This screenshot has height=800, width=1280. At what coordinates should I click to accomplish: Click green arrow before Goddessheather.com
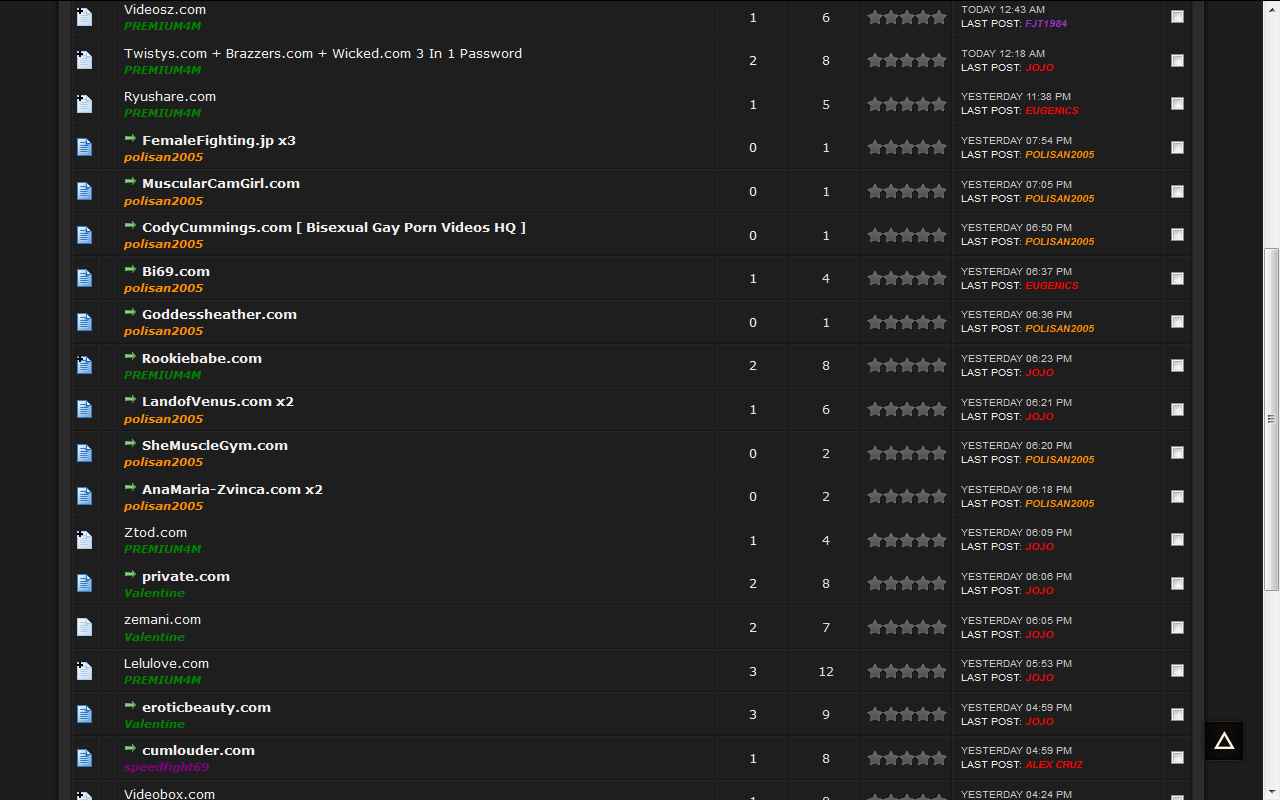click(x=130, y=313)
